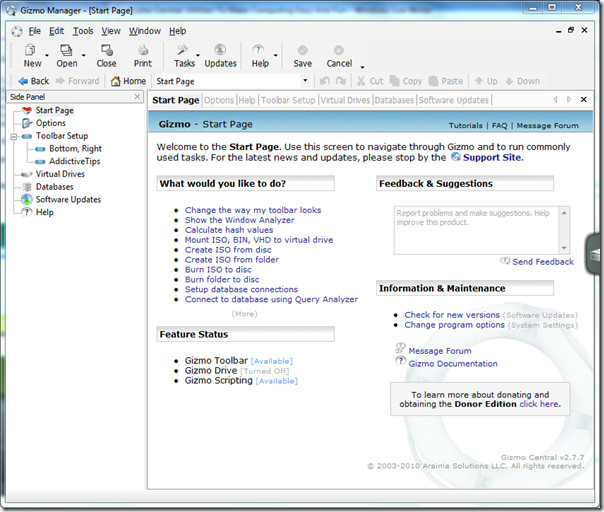Viewport: 604px width, 512px height.
Task: Click Burn ISO to disc link
Action: pos(218,270)
